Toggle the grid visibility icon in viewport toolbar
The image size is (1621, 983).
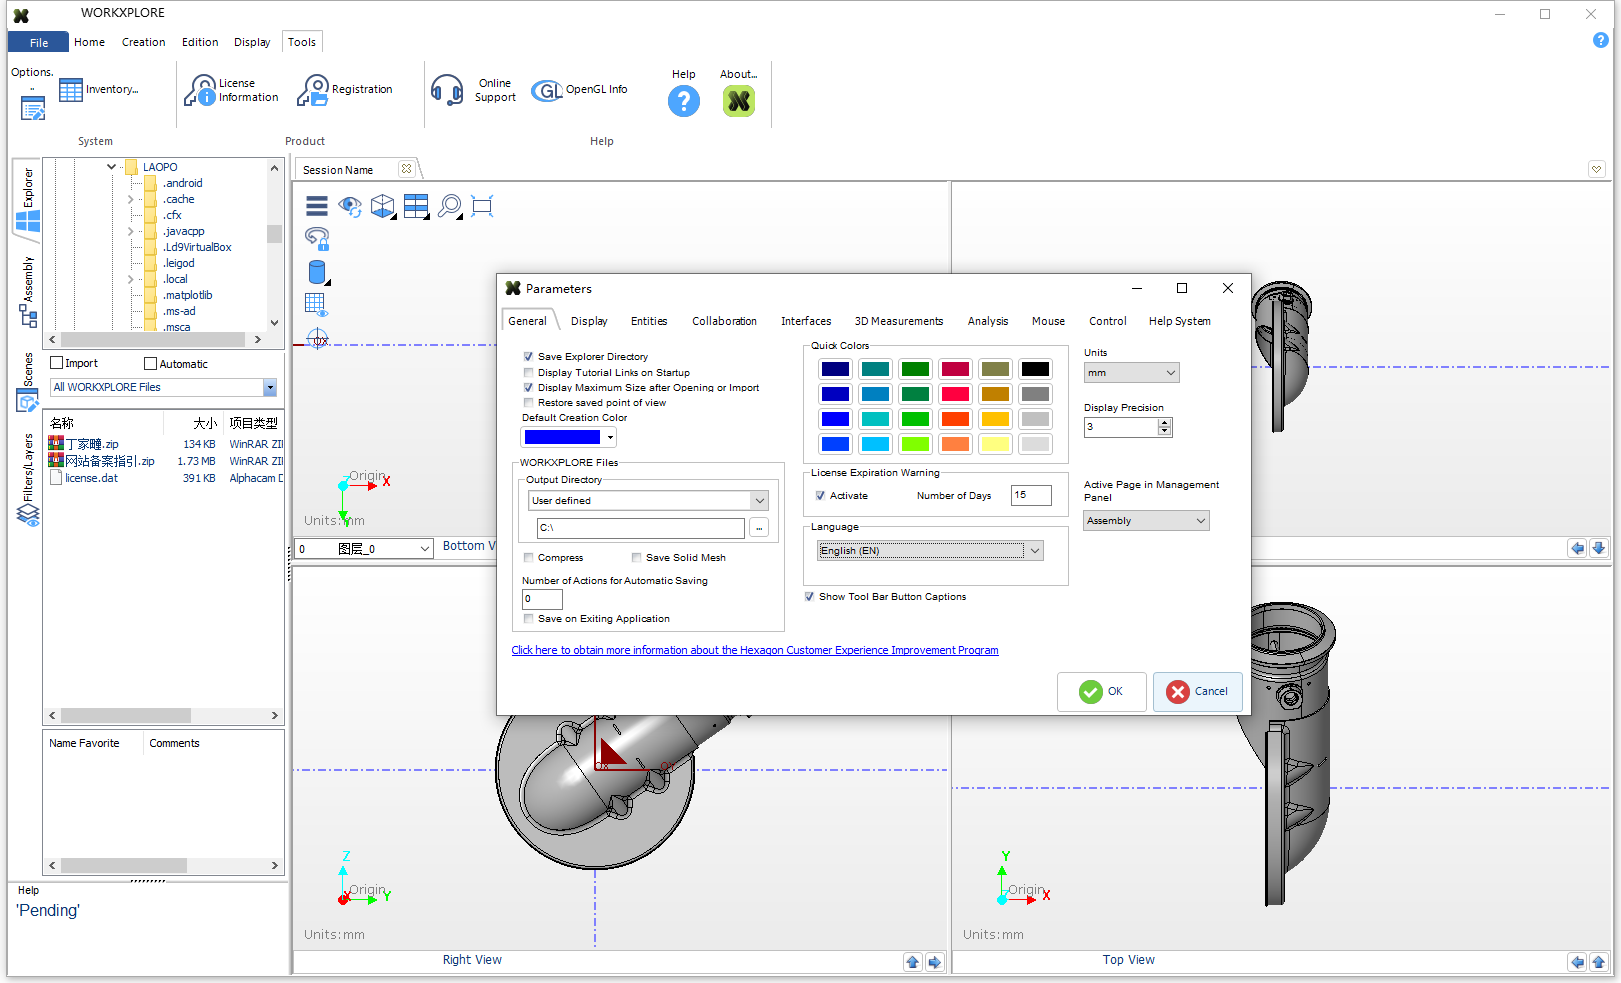pyautogui.click(x=315, y=303)
